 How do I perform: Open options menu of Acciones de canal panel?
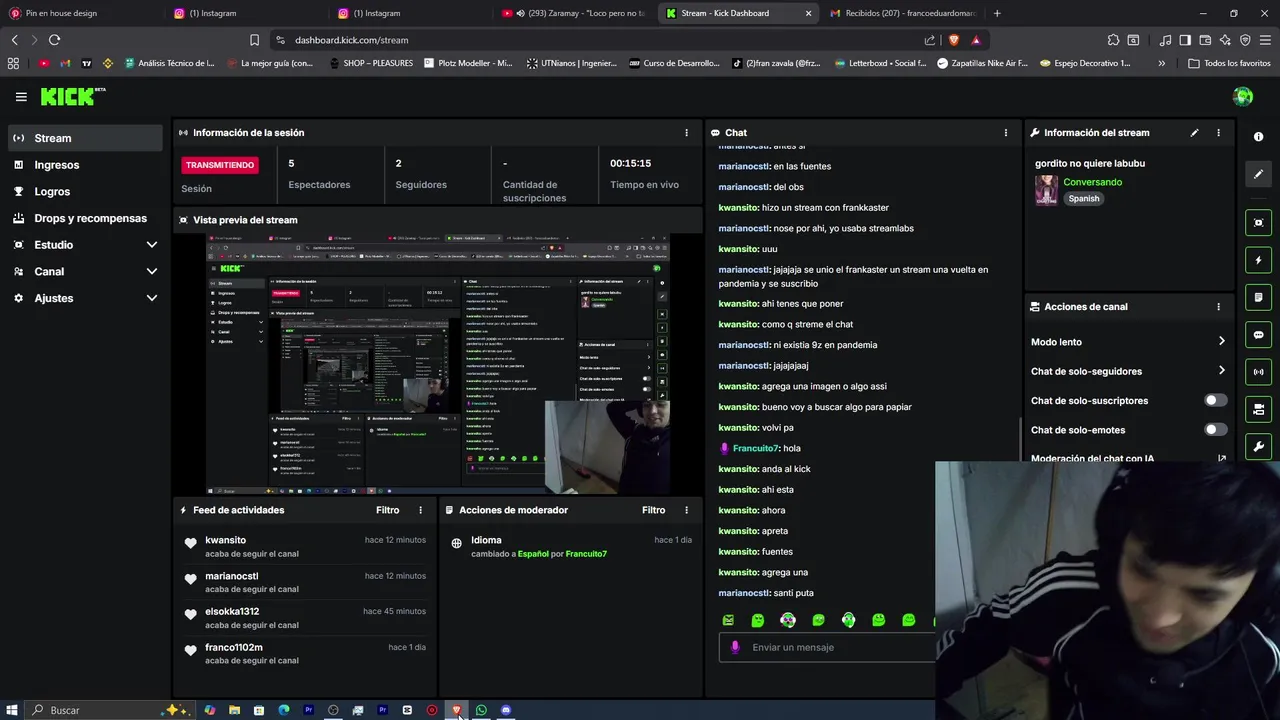point(1218,307)
